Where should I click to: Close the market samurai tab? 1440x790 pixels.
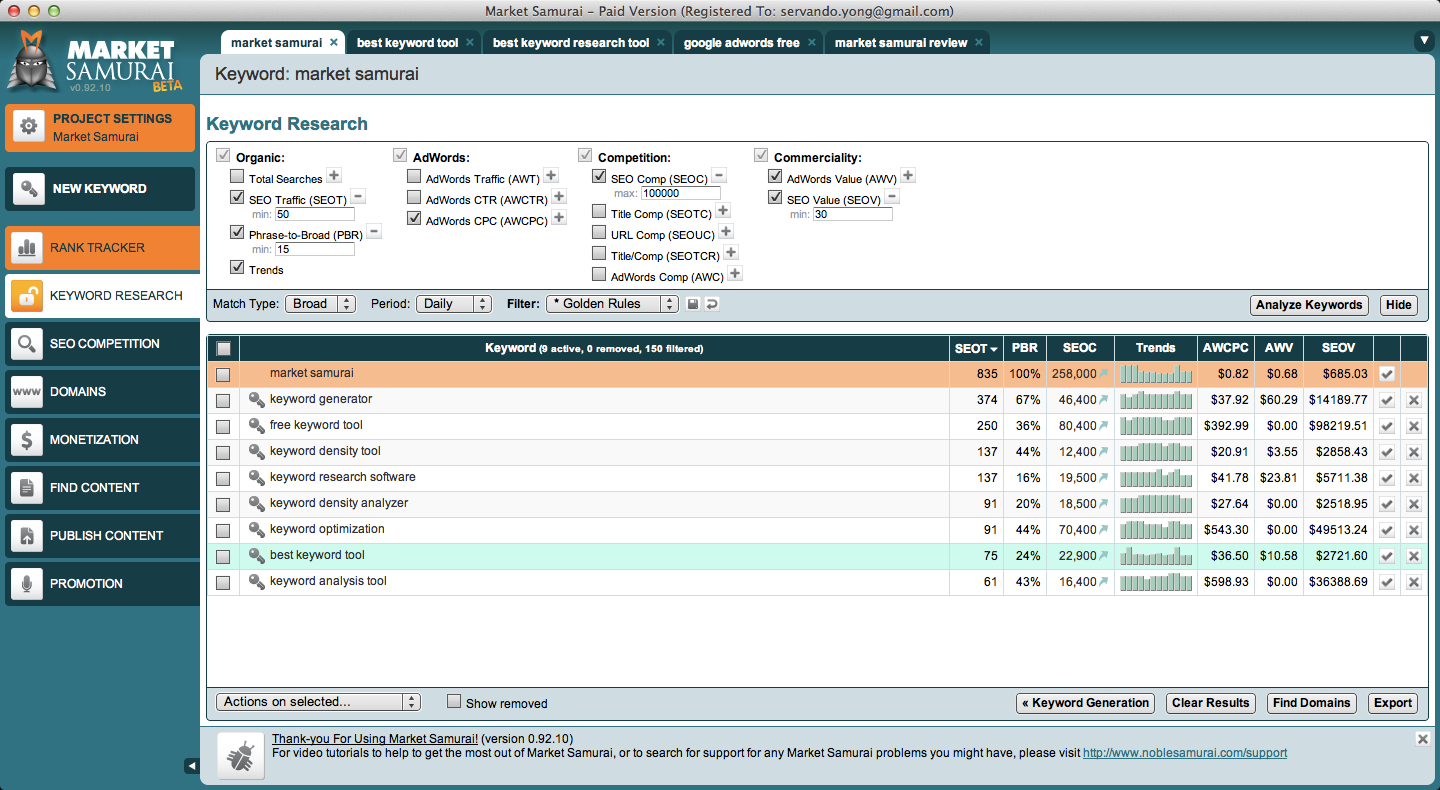(334, 43)
